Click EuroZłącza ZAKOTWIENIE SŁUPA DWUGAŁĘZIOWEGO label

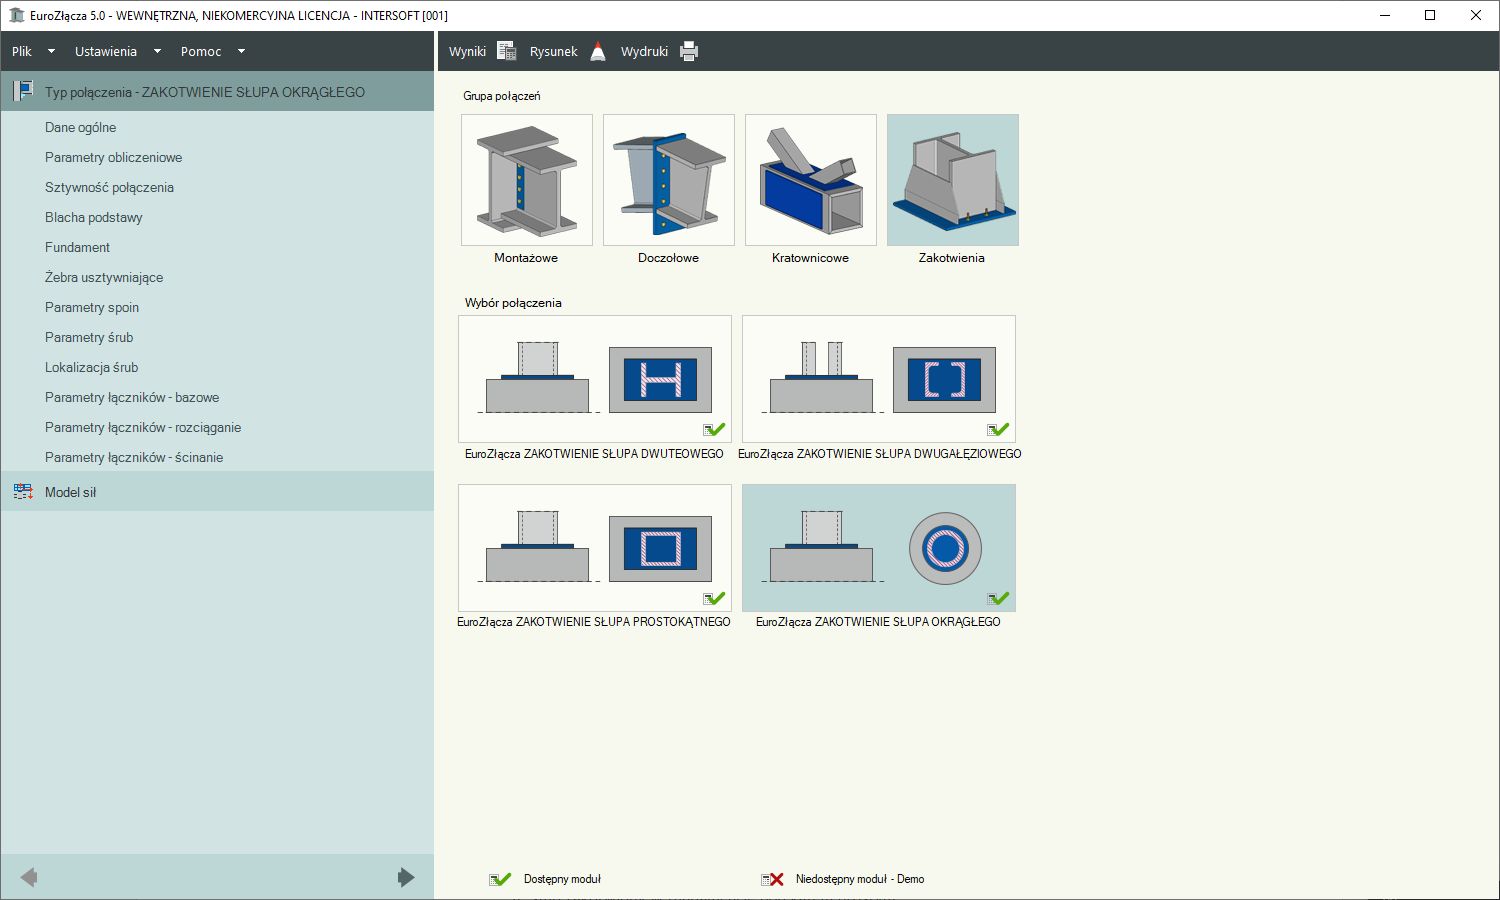pos(880,453)
